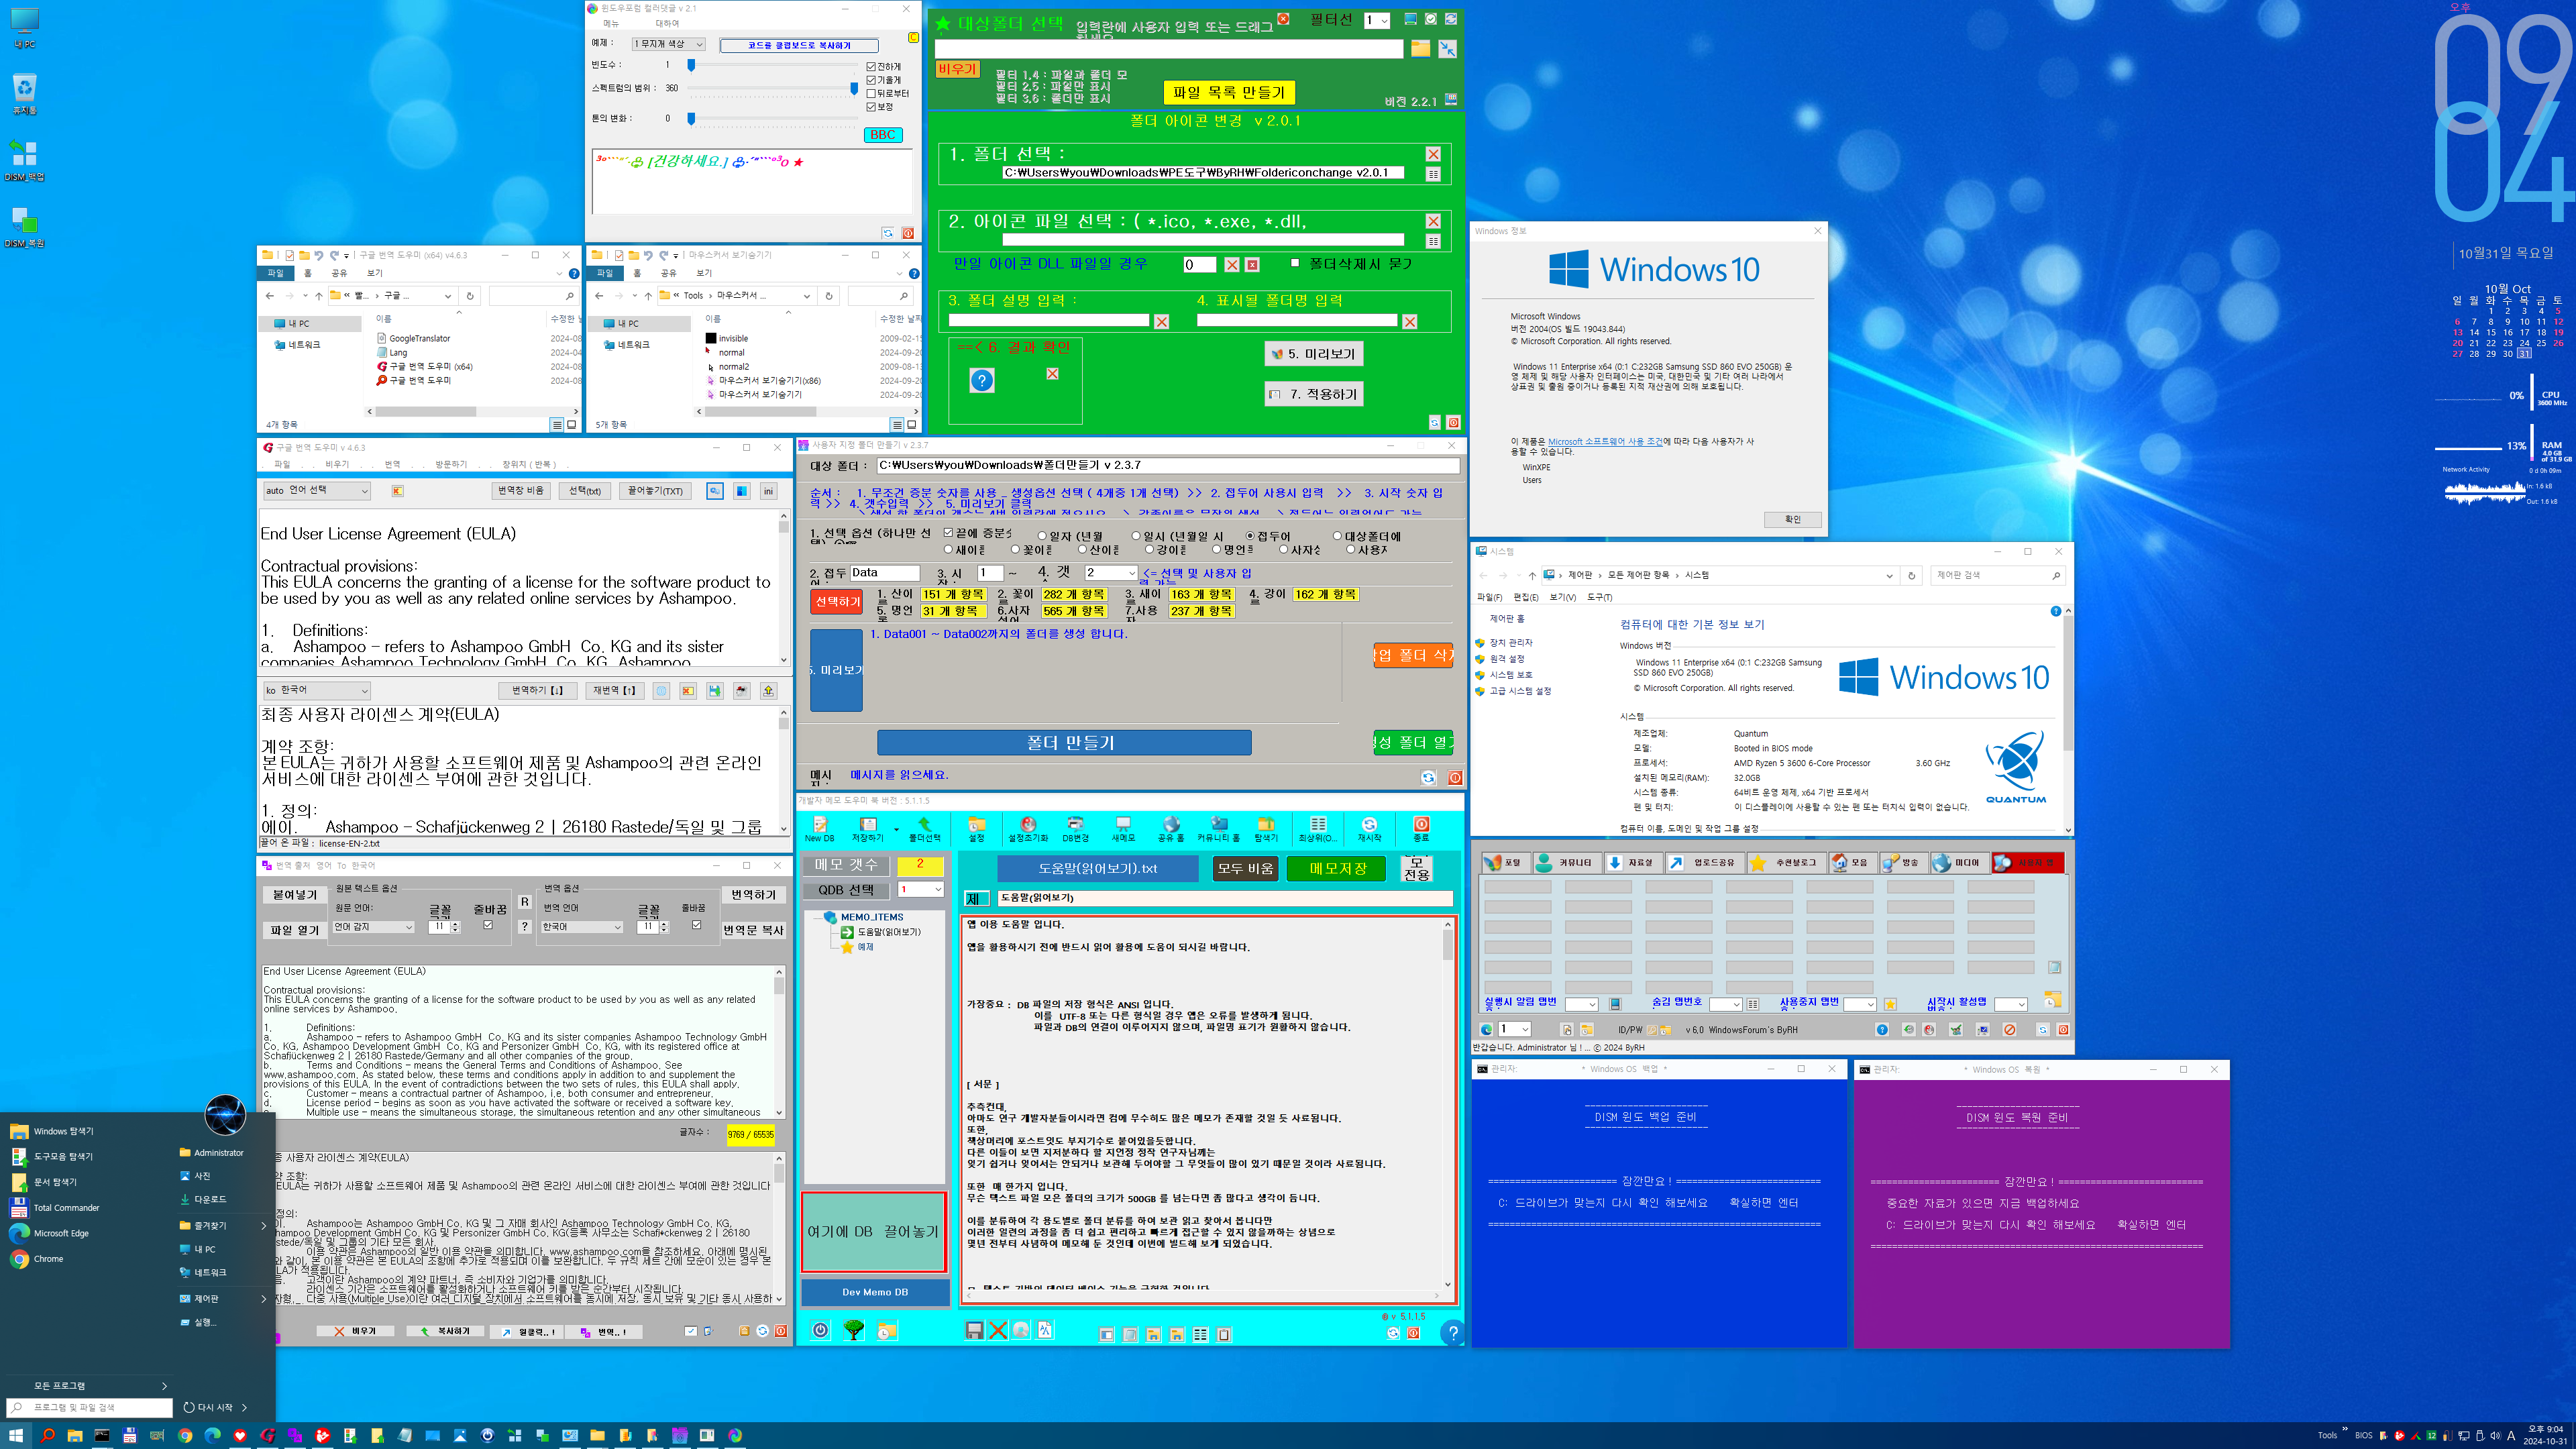
Task: Open 보기 tab in 마우스커서 explorer window
Action: pyautogui.click(x=704, y=273)
